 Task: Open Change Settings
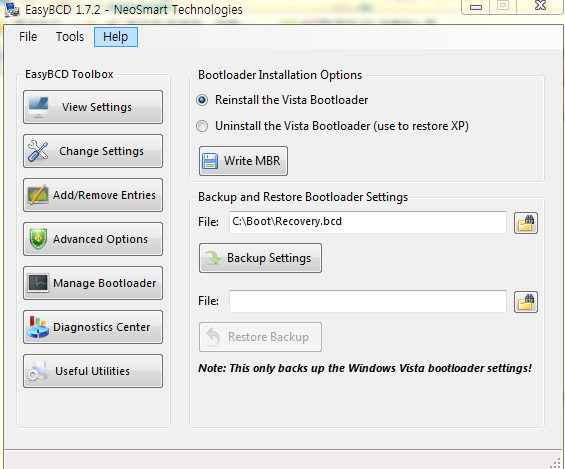pos(93,151)
